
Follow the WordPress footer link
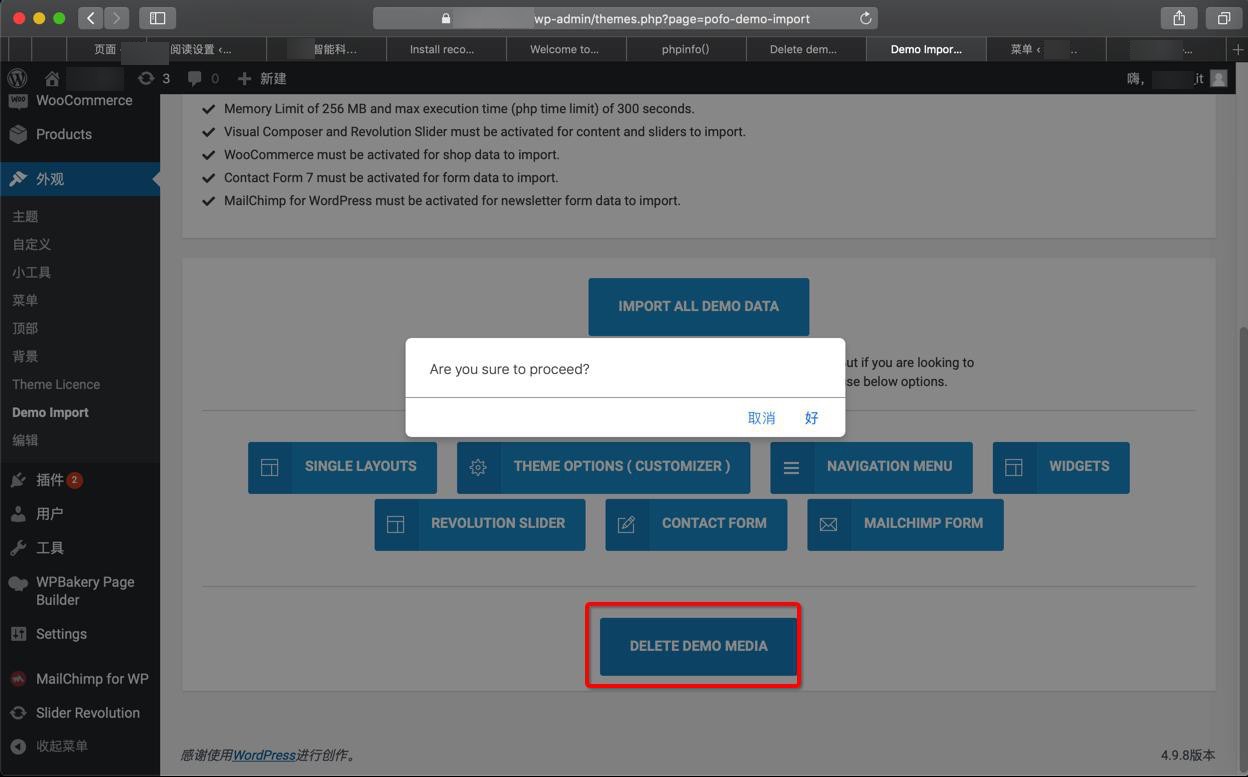pos(264,755)
